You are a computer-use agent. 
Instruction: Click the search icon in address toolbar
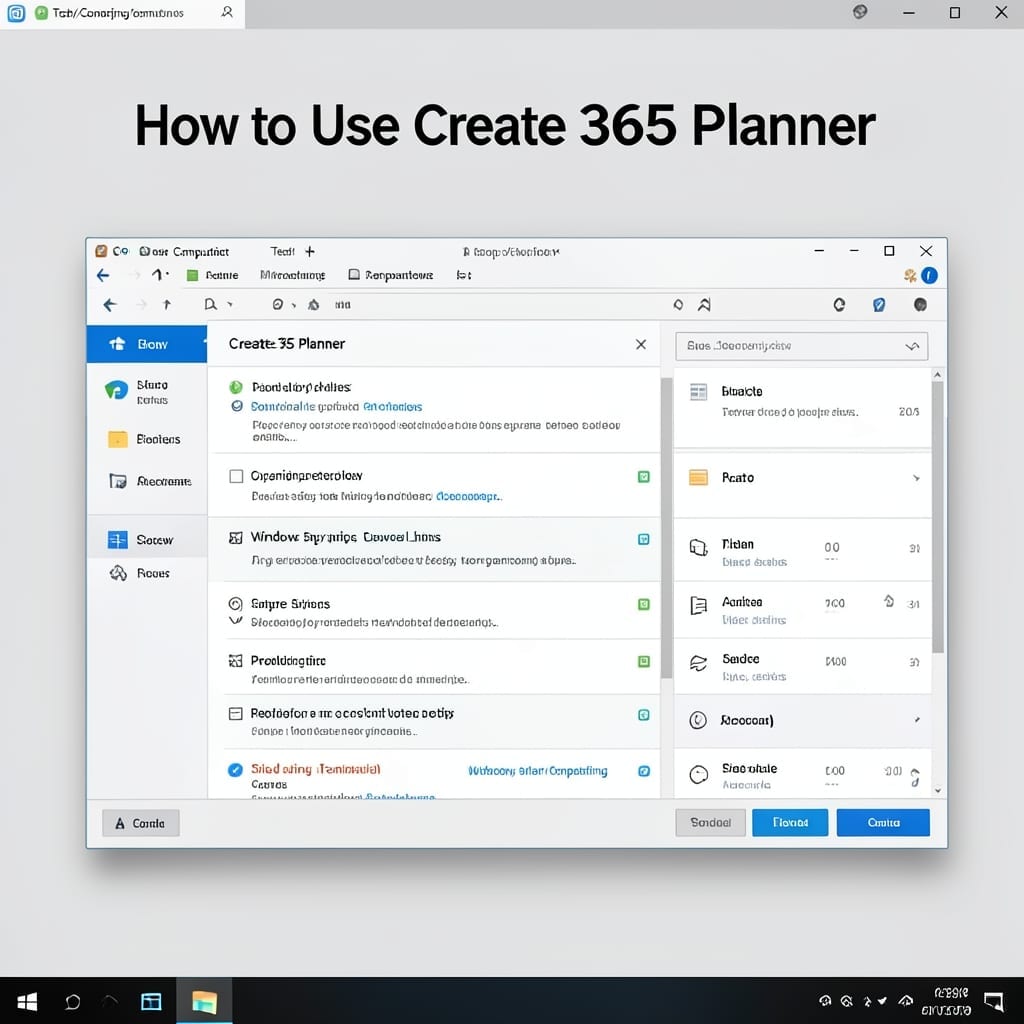click(x=210, y=304)
